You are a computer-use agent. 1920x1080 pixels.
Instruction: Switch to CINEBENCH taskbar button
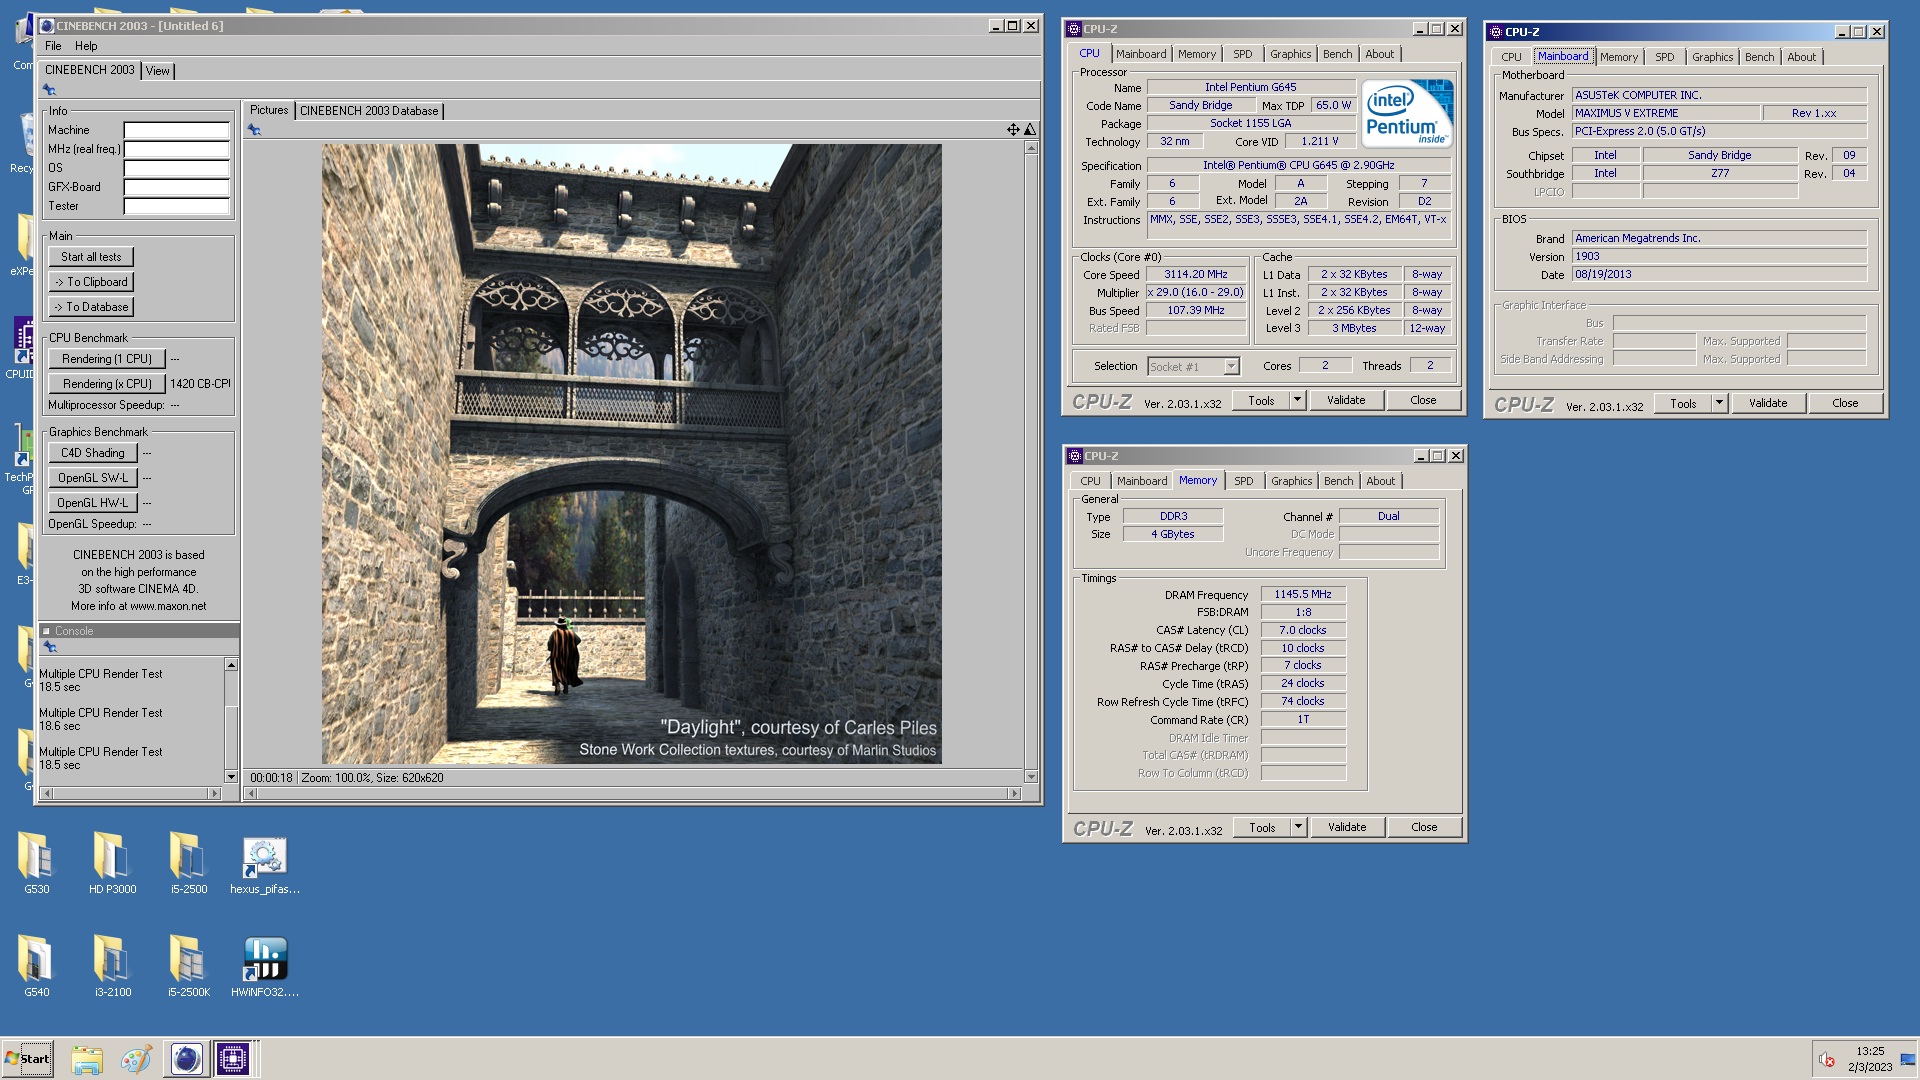tap(186, 1059)
